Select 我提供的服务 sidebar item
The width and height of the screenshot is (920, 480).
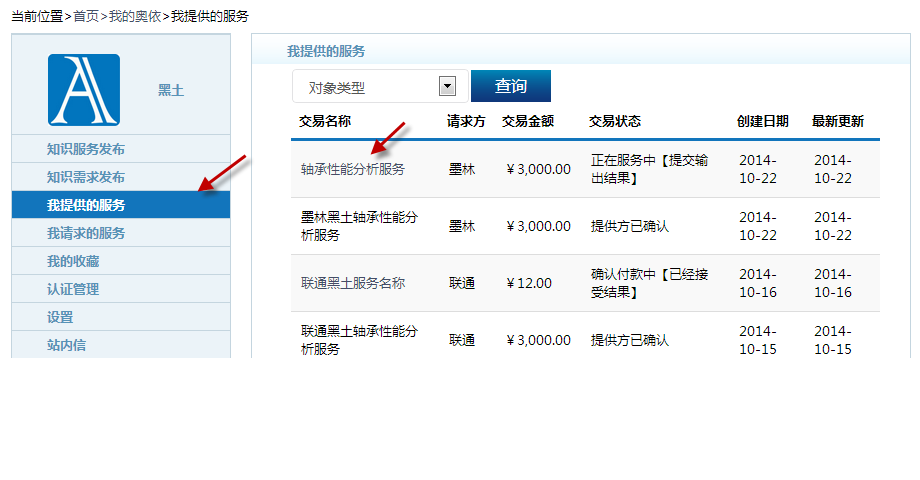(121, 205)
